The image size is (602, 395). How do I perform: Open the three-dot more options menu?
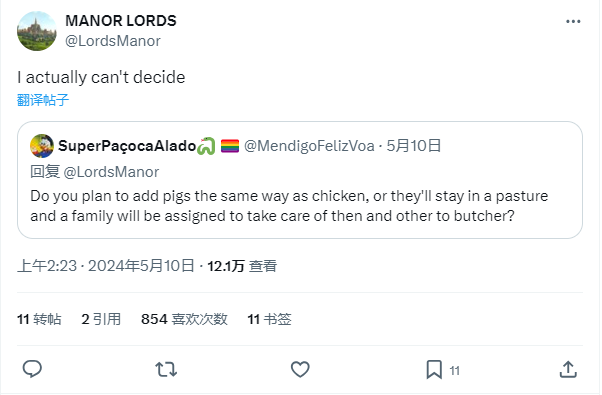point(573,21)
